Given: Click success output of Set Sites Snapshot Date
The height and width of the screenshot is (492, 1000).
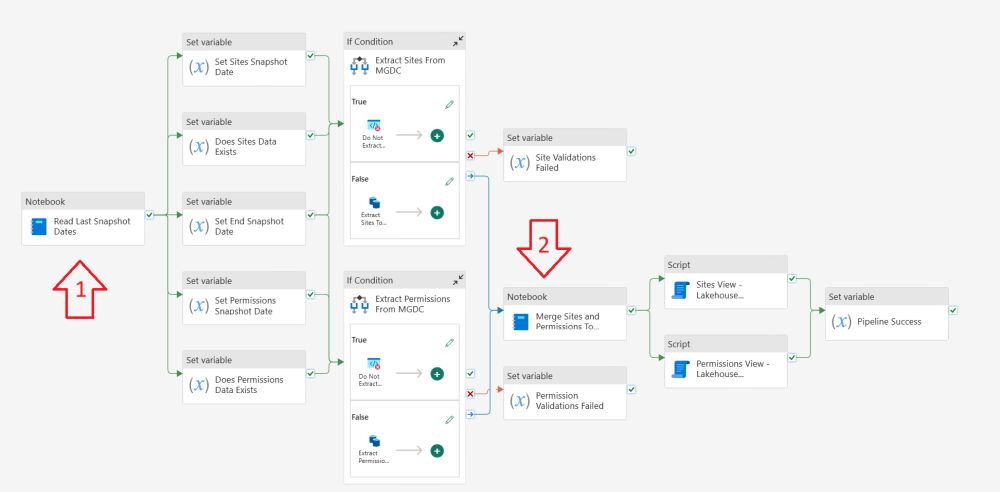Looking at the screenshot, I should tap(310, 56).
